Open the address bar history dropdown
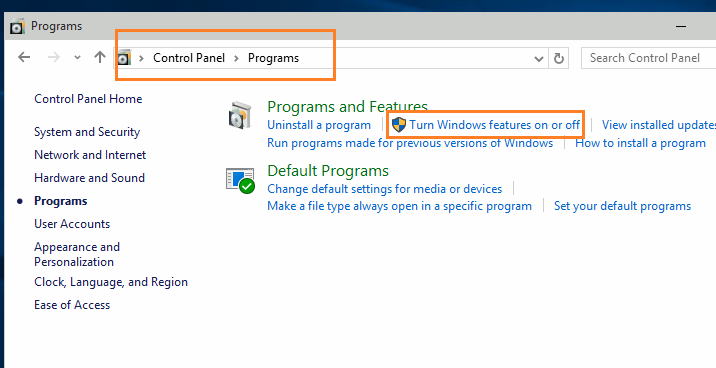Viewport: 716px width, 368px height. [539, 59]
